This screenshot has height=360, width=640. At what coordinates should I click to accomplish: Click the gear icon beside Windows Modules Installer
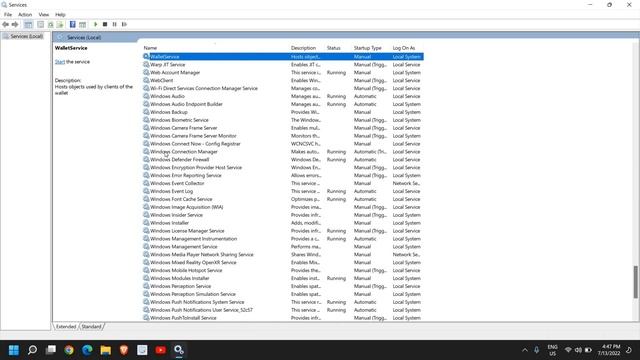click(x=146, y=278)
